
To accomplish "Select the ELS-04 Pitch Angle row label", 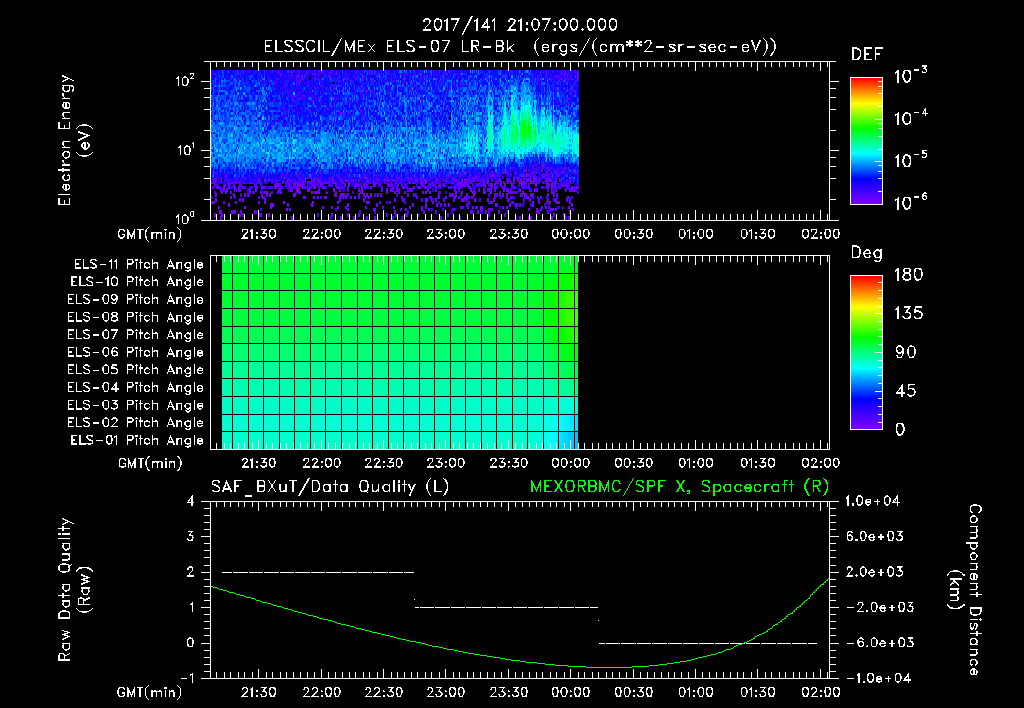I will tap(136, 387).
